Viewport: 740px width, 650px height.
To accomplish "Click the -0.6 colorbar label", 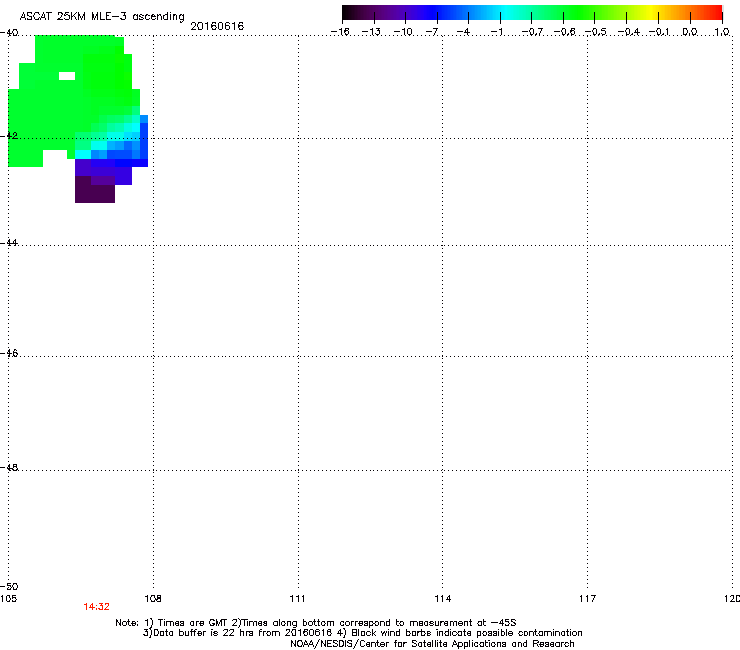I will pos(564,32).
